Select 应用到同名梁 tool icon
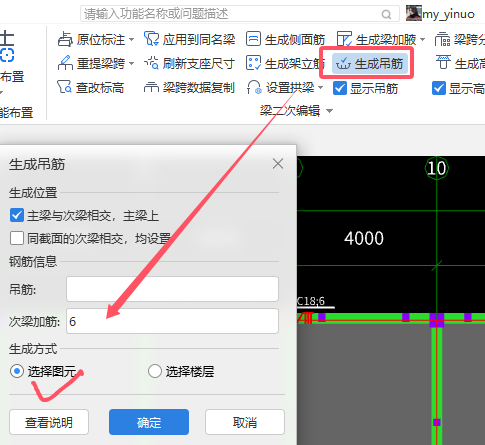 pos(151,39)
